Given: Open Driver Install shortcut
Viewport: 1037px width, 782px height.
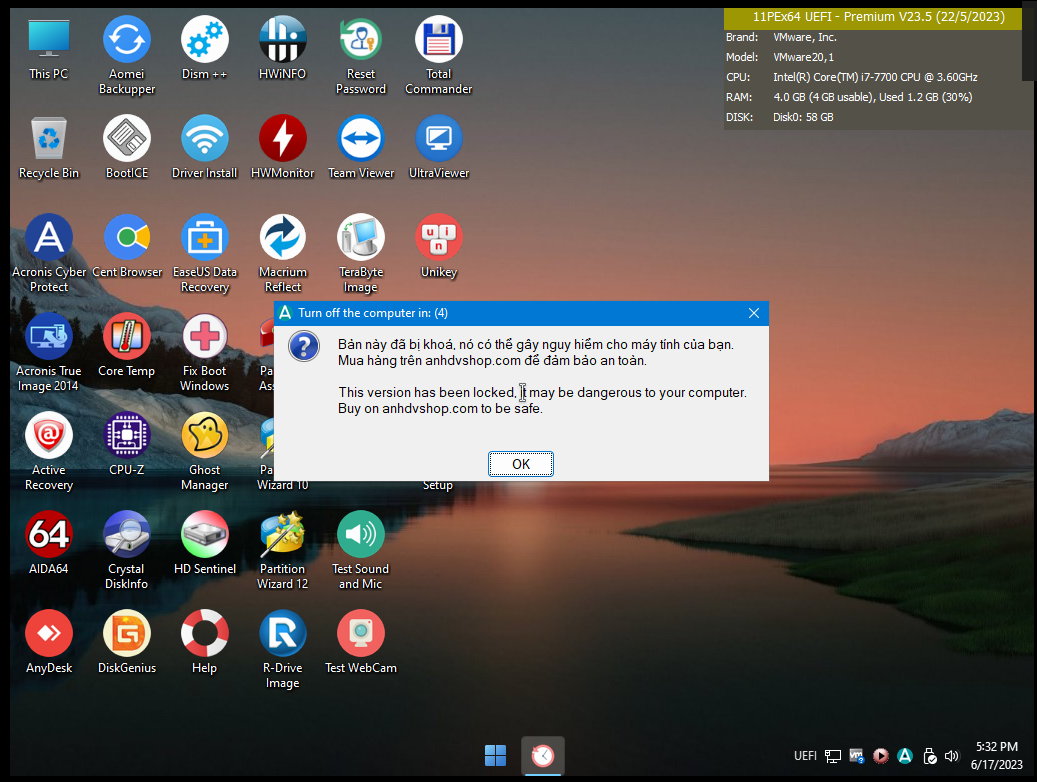Looking at the screenshot, I should [x=204, y=147].
